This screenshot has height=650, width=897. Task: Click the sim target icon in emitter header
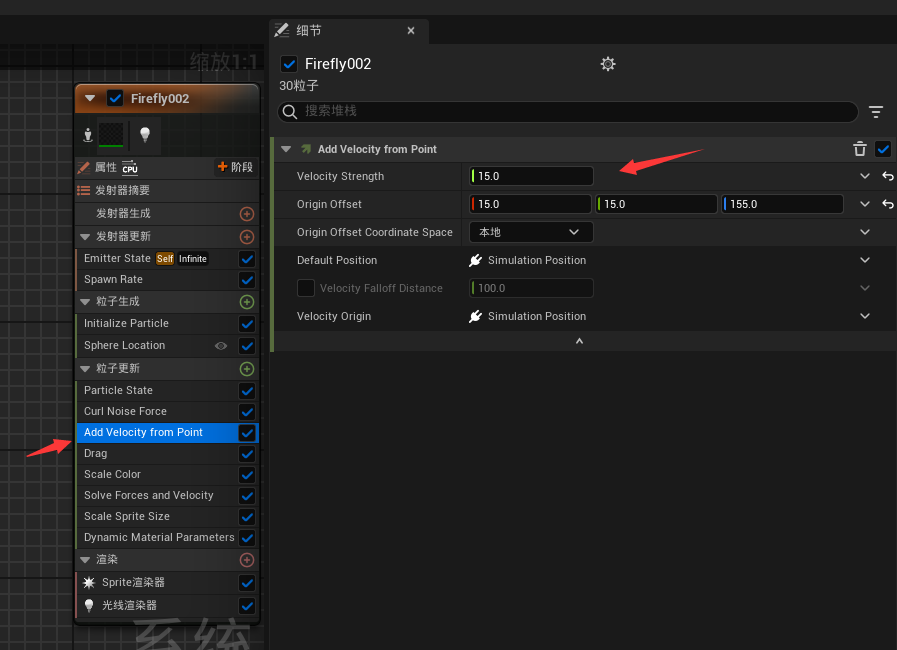(88, 135)
